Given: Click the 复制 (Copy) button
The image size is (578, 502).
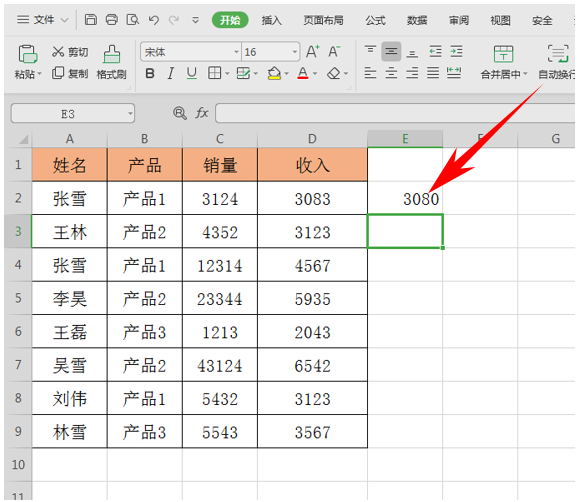Looking at the screenshot, I should pyautogui.click(x=70, y=73).
